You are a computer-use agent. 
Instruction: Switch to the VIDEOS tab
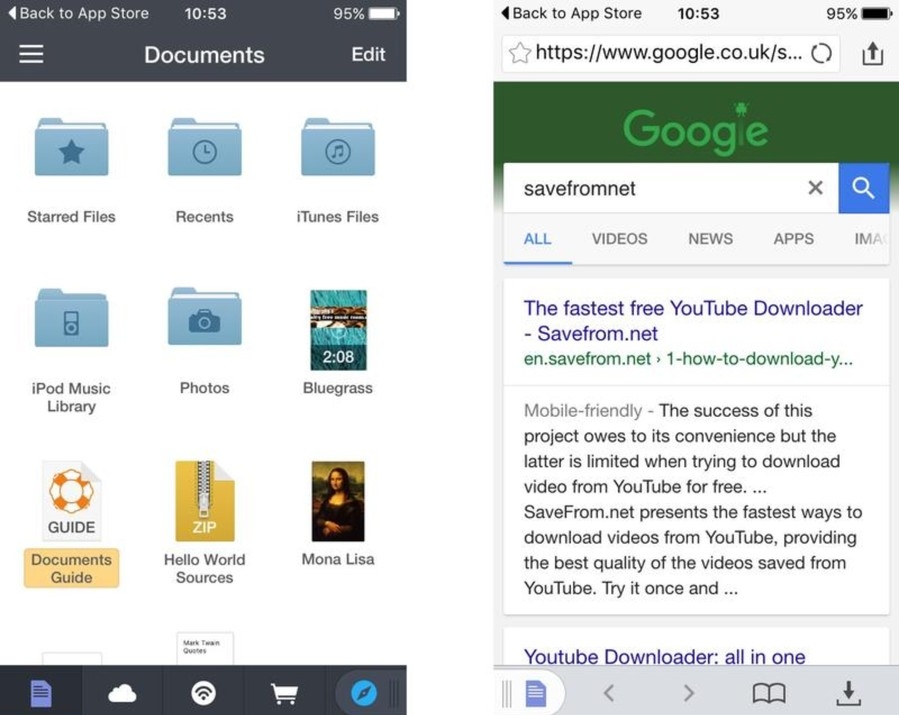coord(620,239)
